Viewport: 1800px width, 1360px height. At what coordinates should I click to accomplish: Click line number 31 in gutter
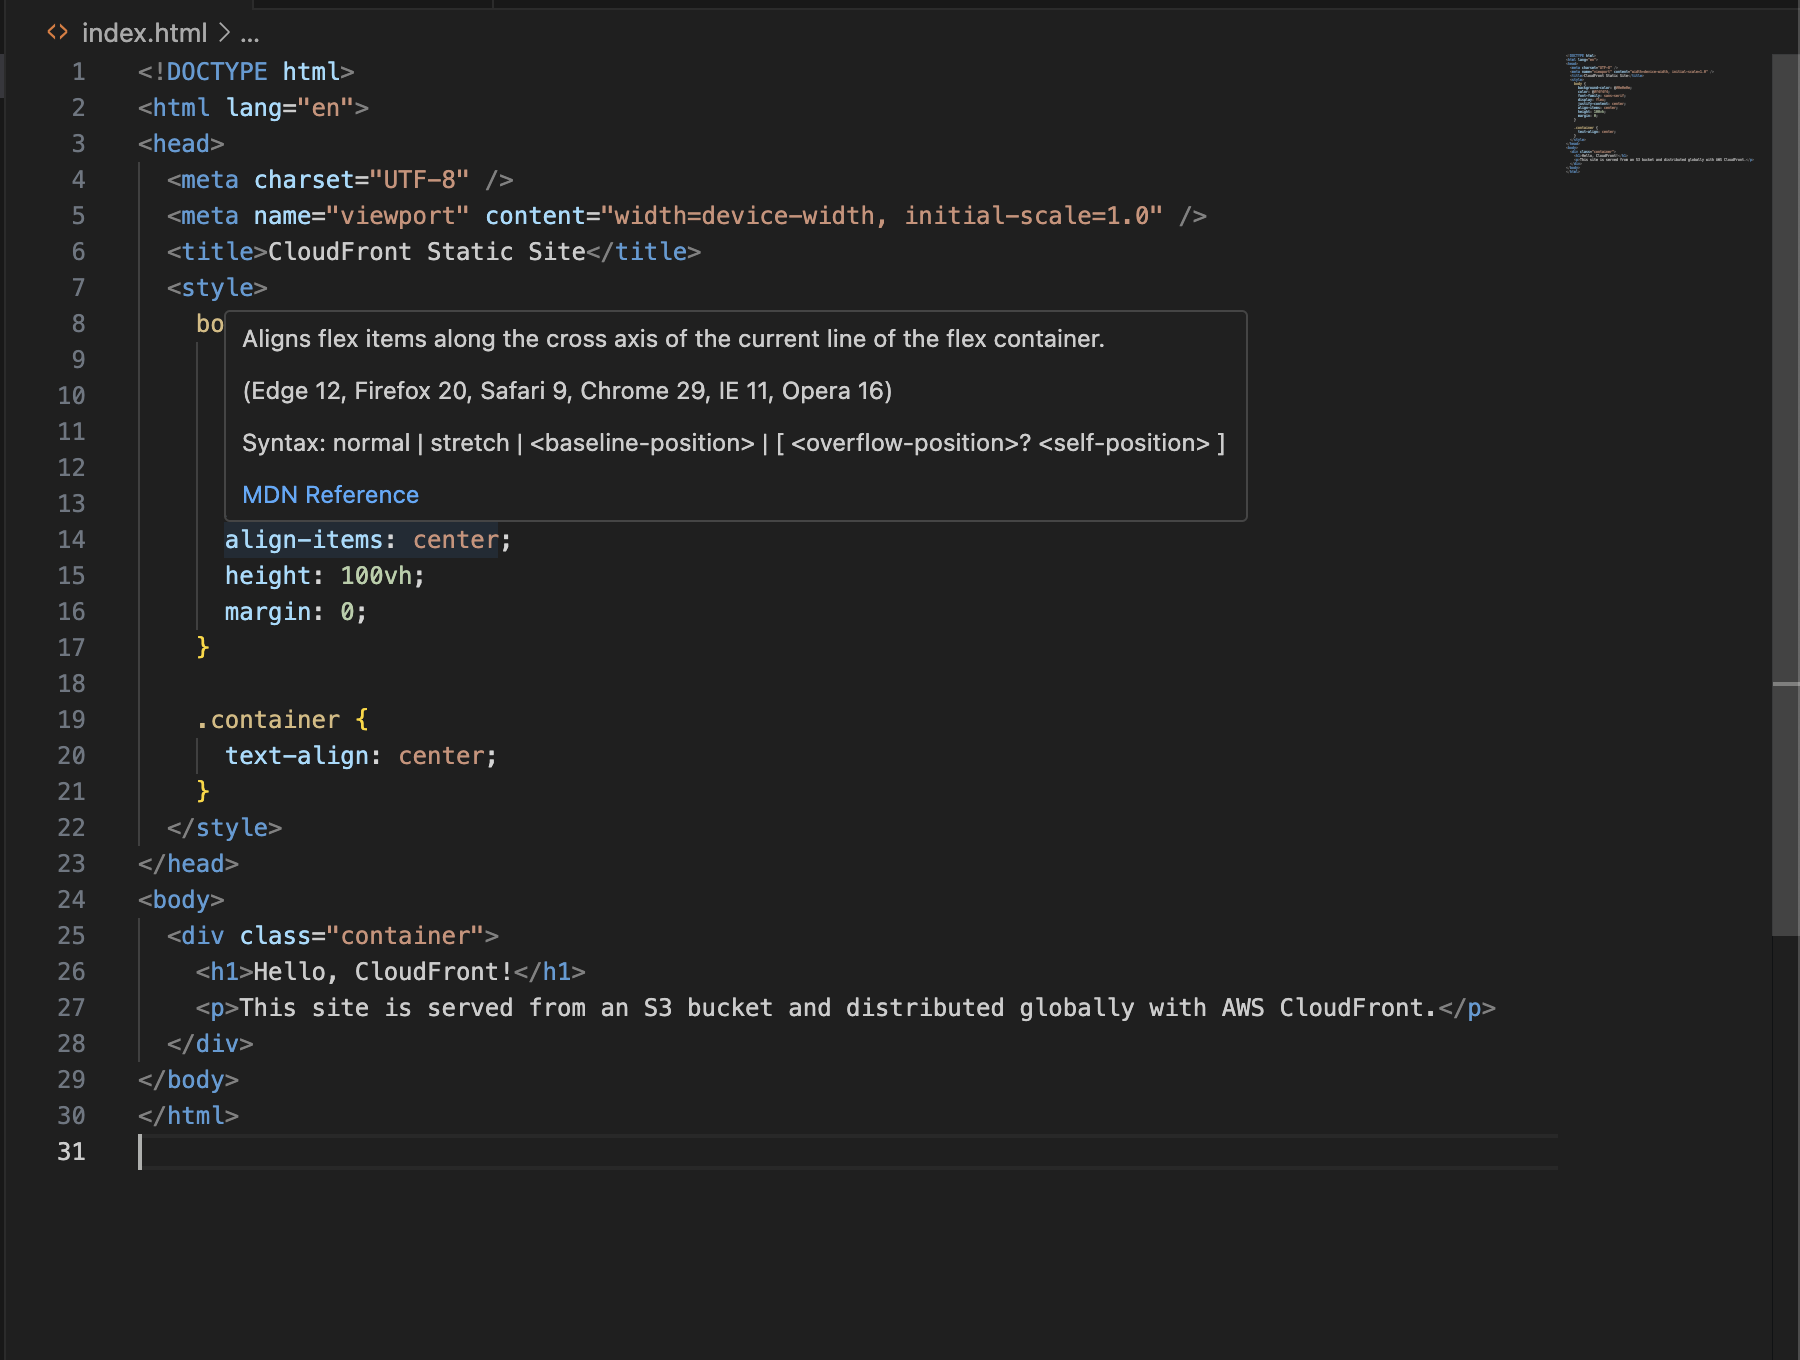pos(71,1152)
